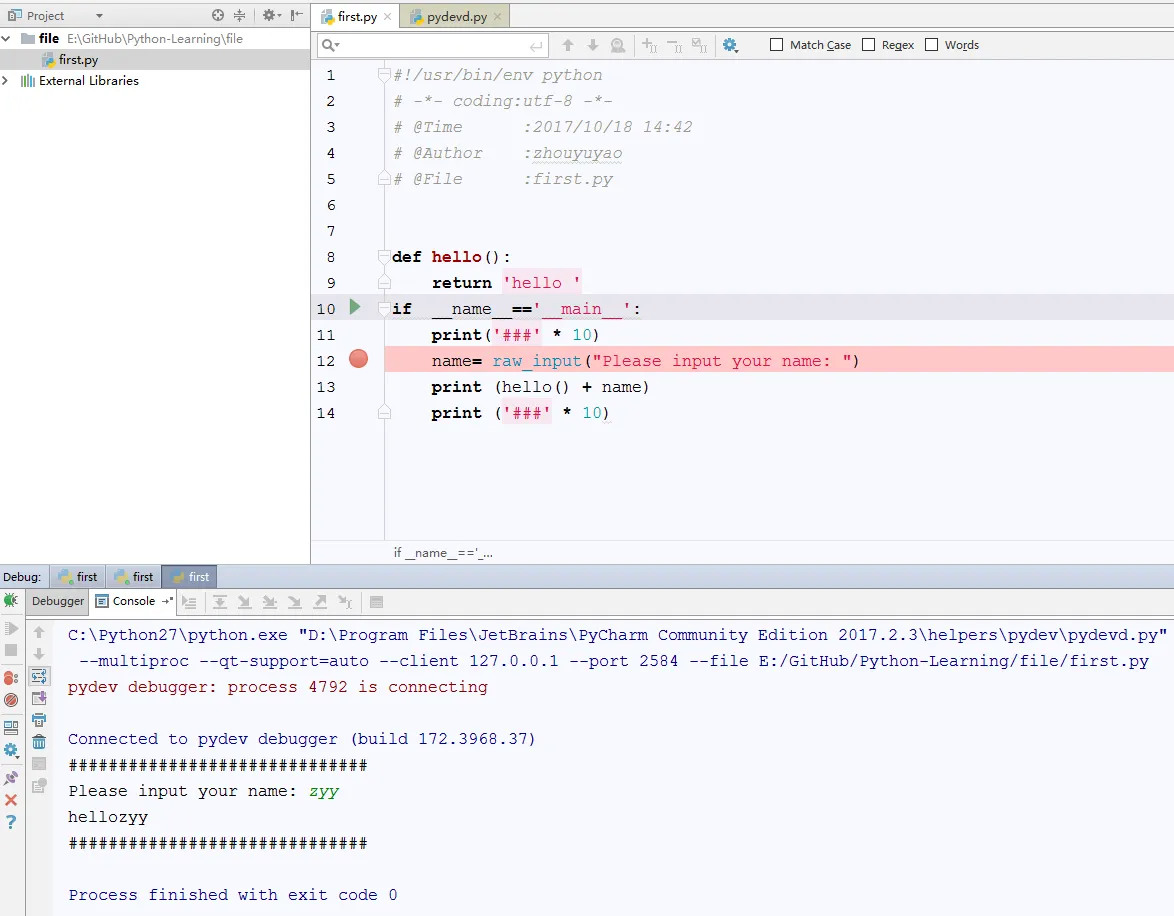Collapse the file project folder
1174x916 pixels.
[x=6, y=38]
